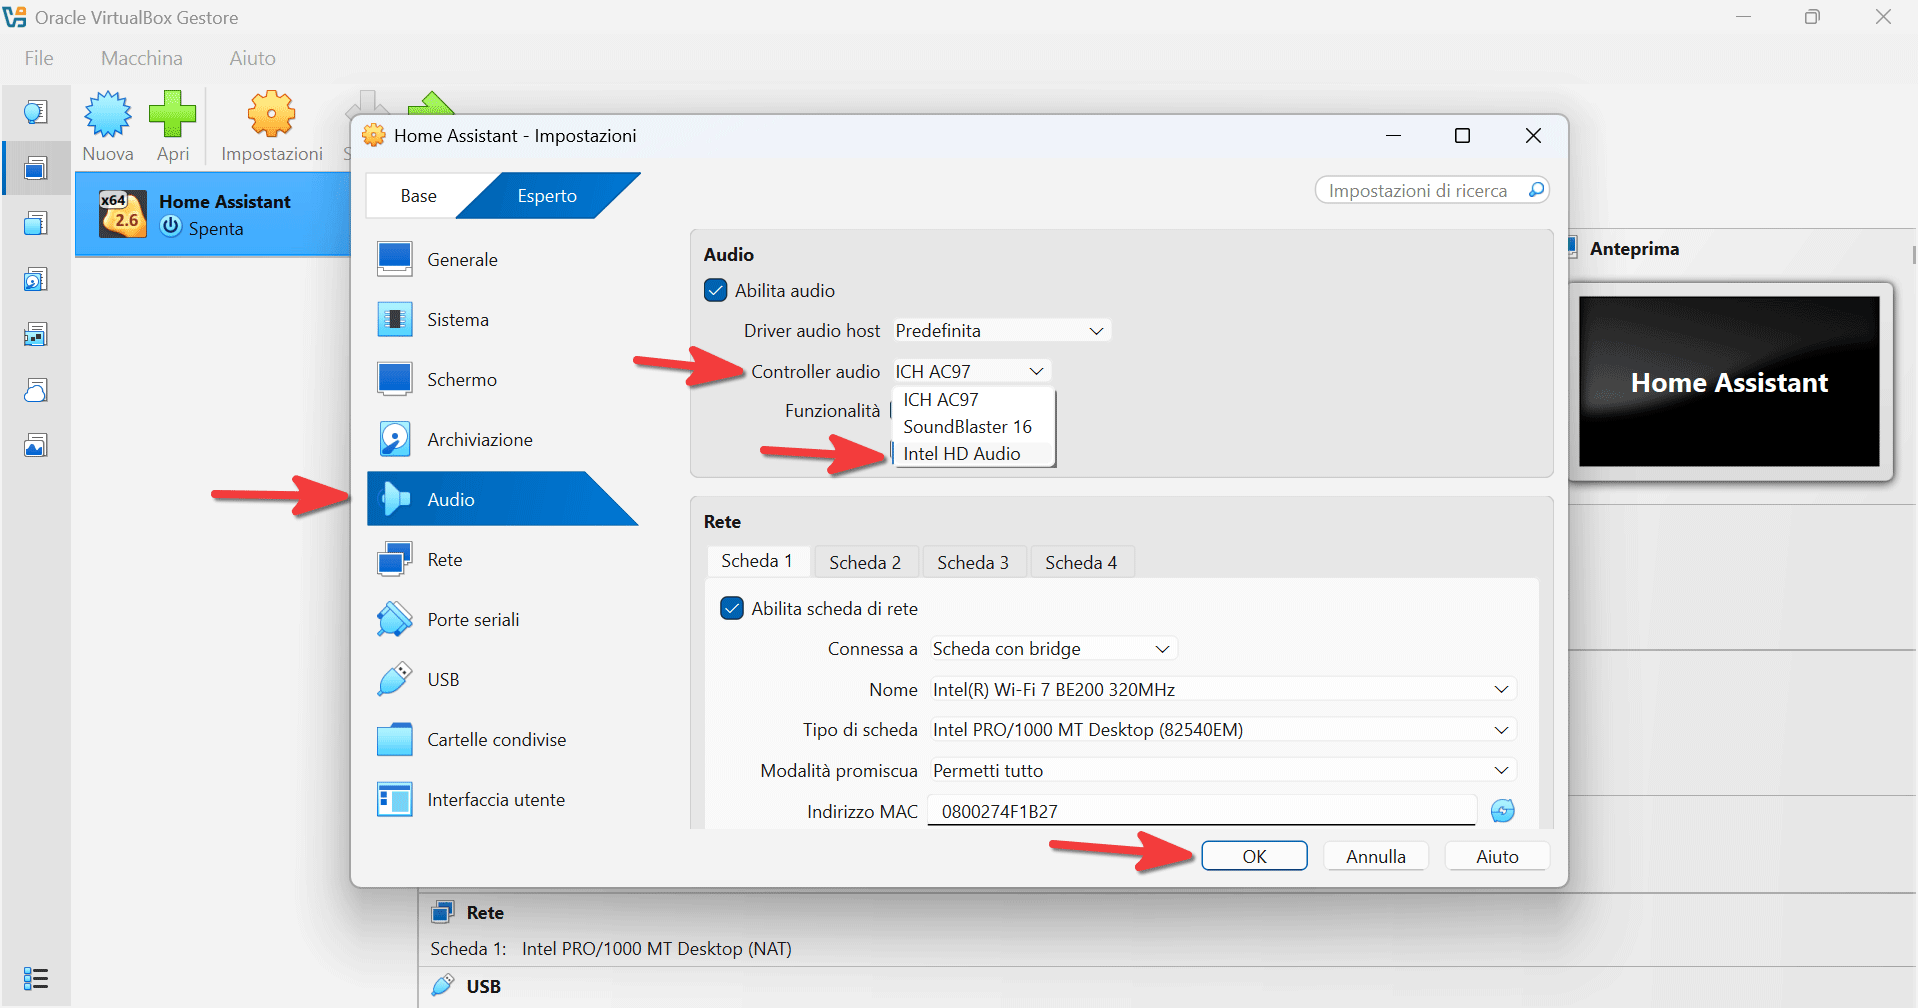Open the Sistema settings category
The width and height of the screenshot is (1918, 1008).
[502, 319]
